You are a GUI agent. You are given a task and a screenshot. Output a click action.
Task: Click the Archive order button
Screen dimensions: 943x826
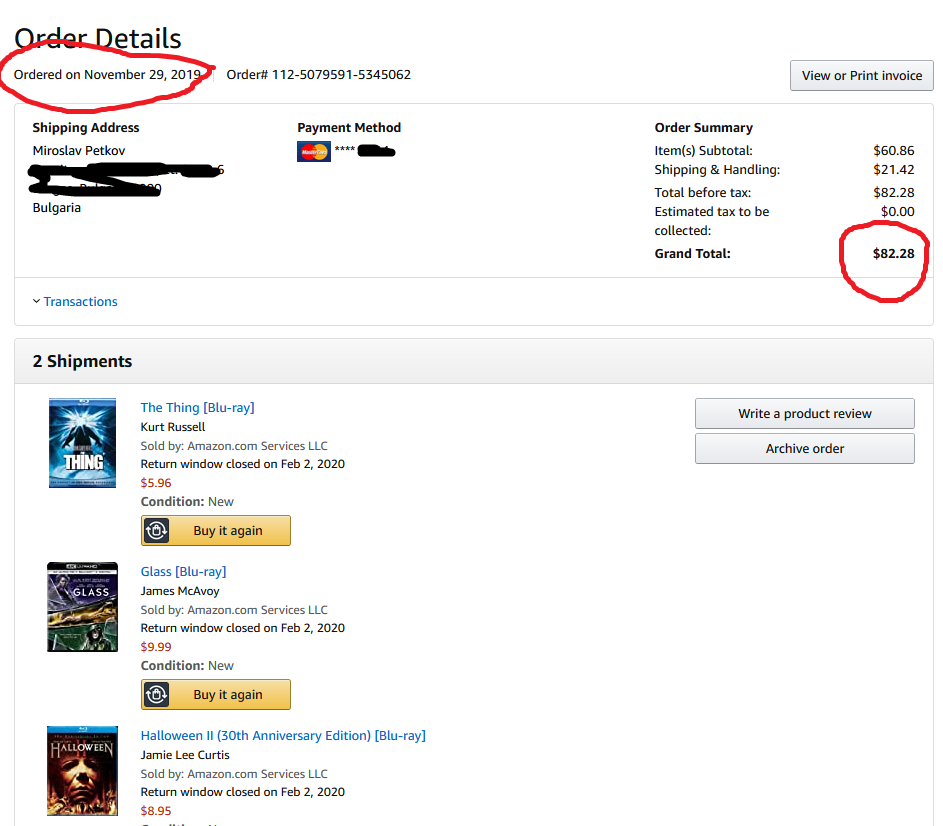click(x=804, y=449)
